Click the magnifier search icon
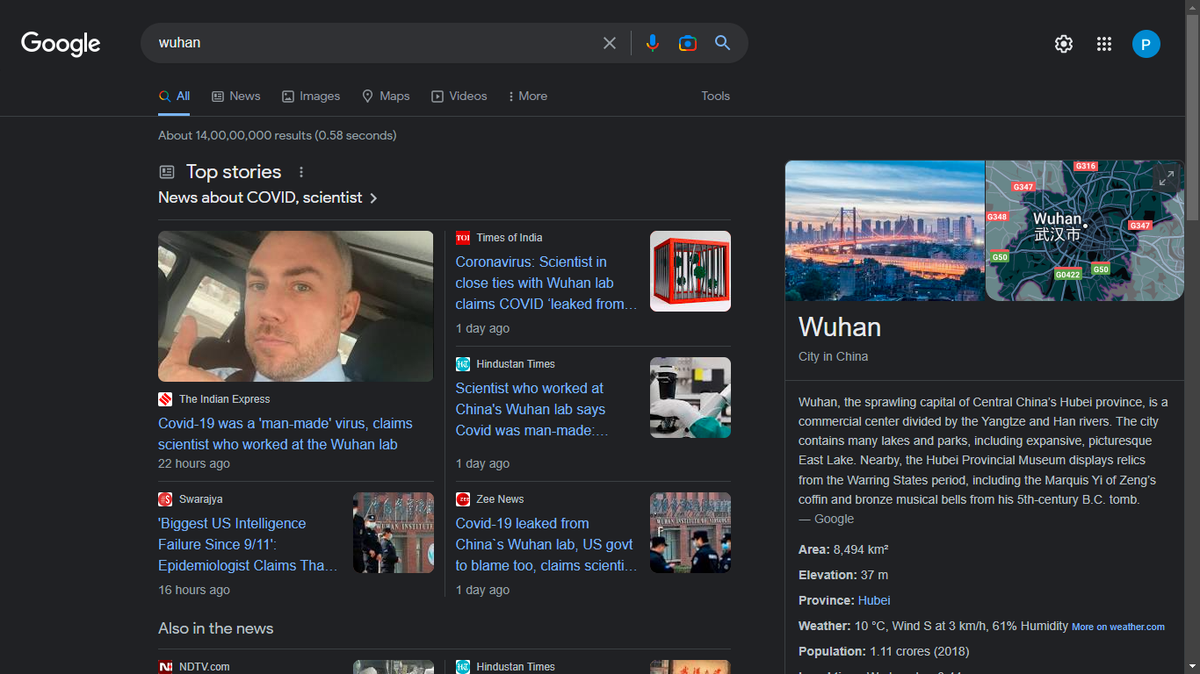Viewport: 1200px width, 674px height. (x=722, y=43)
